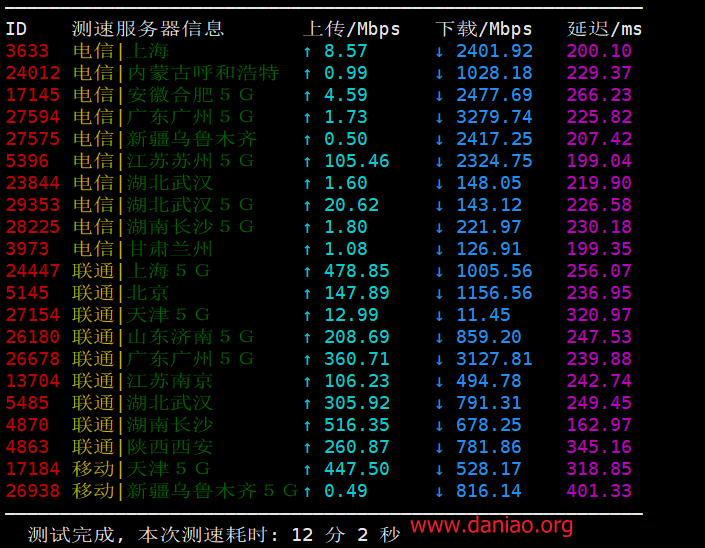Select server ID 24447

coord(33,271)
